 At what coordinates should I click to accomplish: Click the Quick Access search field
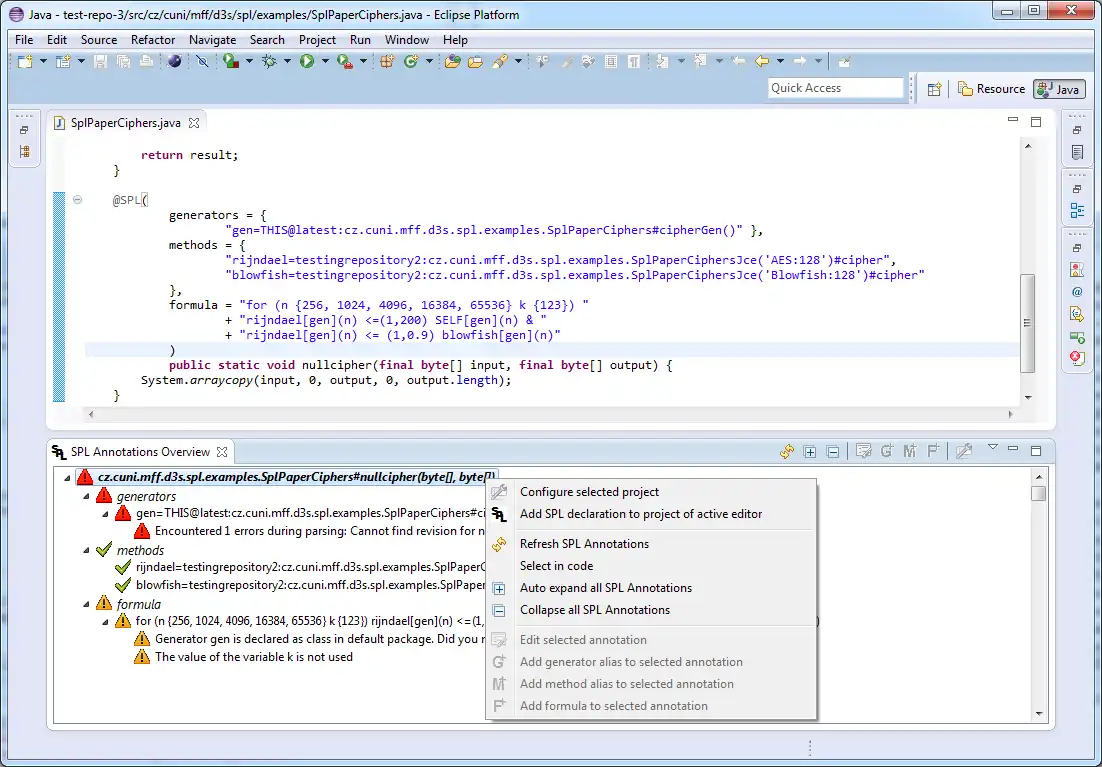[835, 88]
